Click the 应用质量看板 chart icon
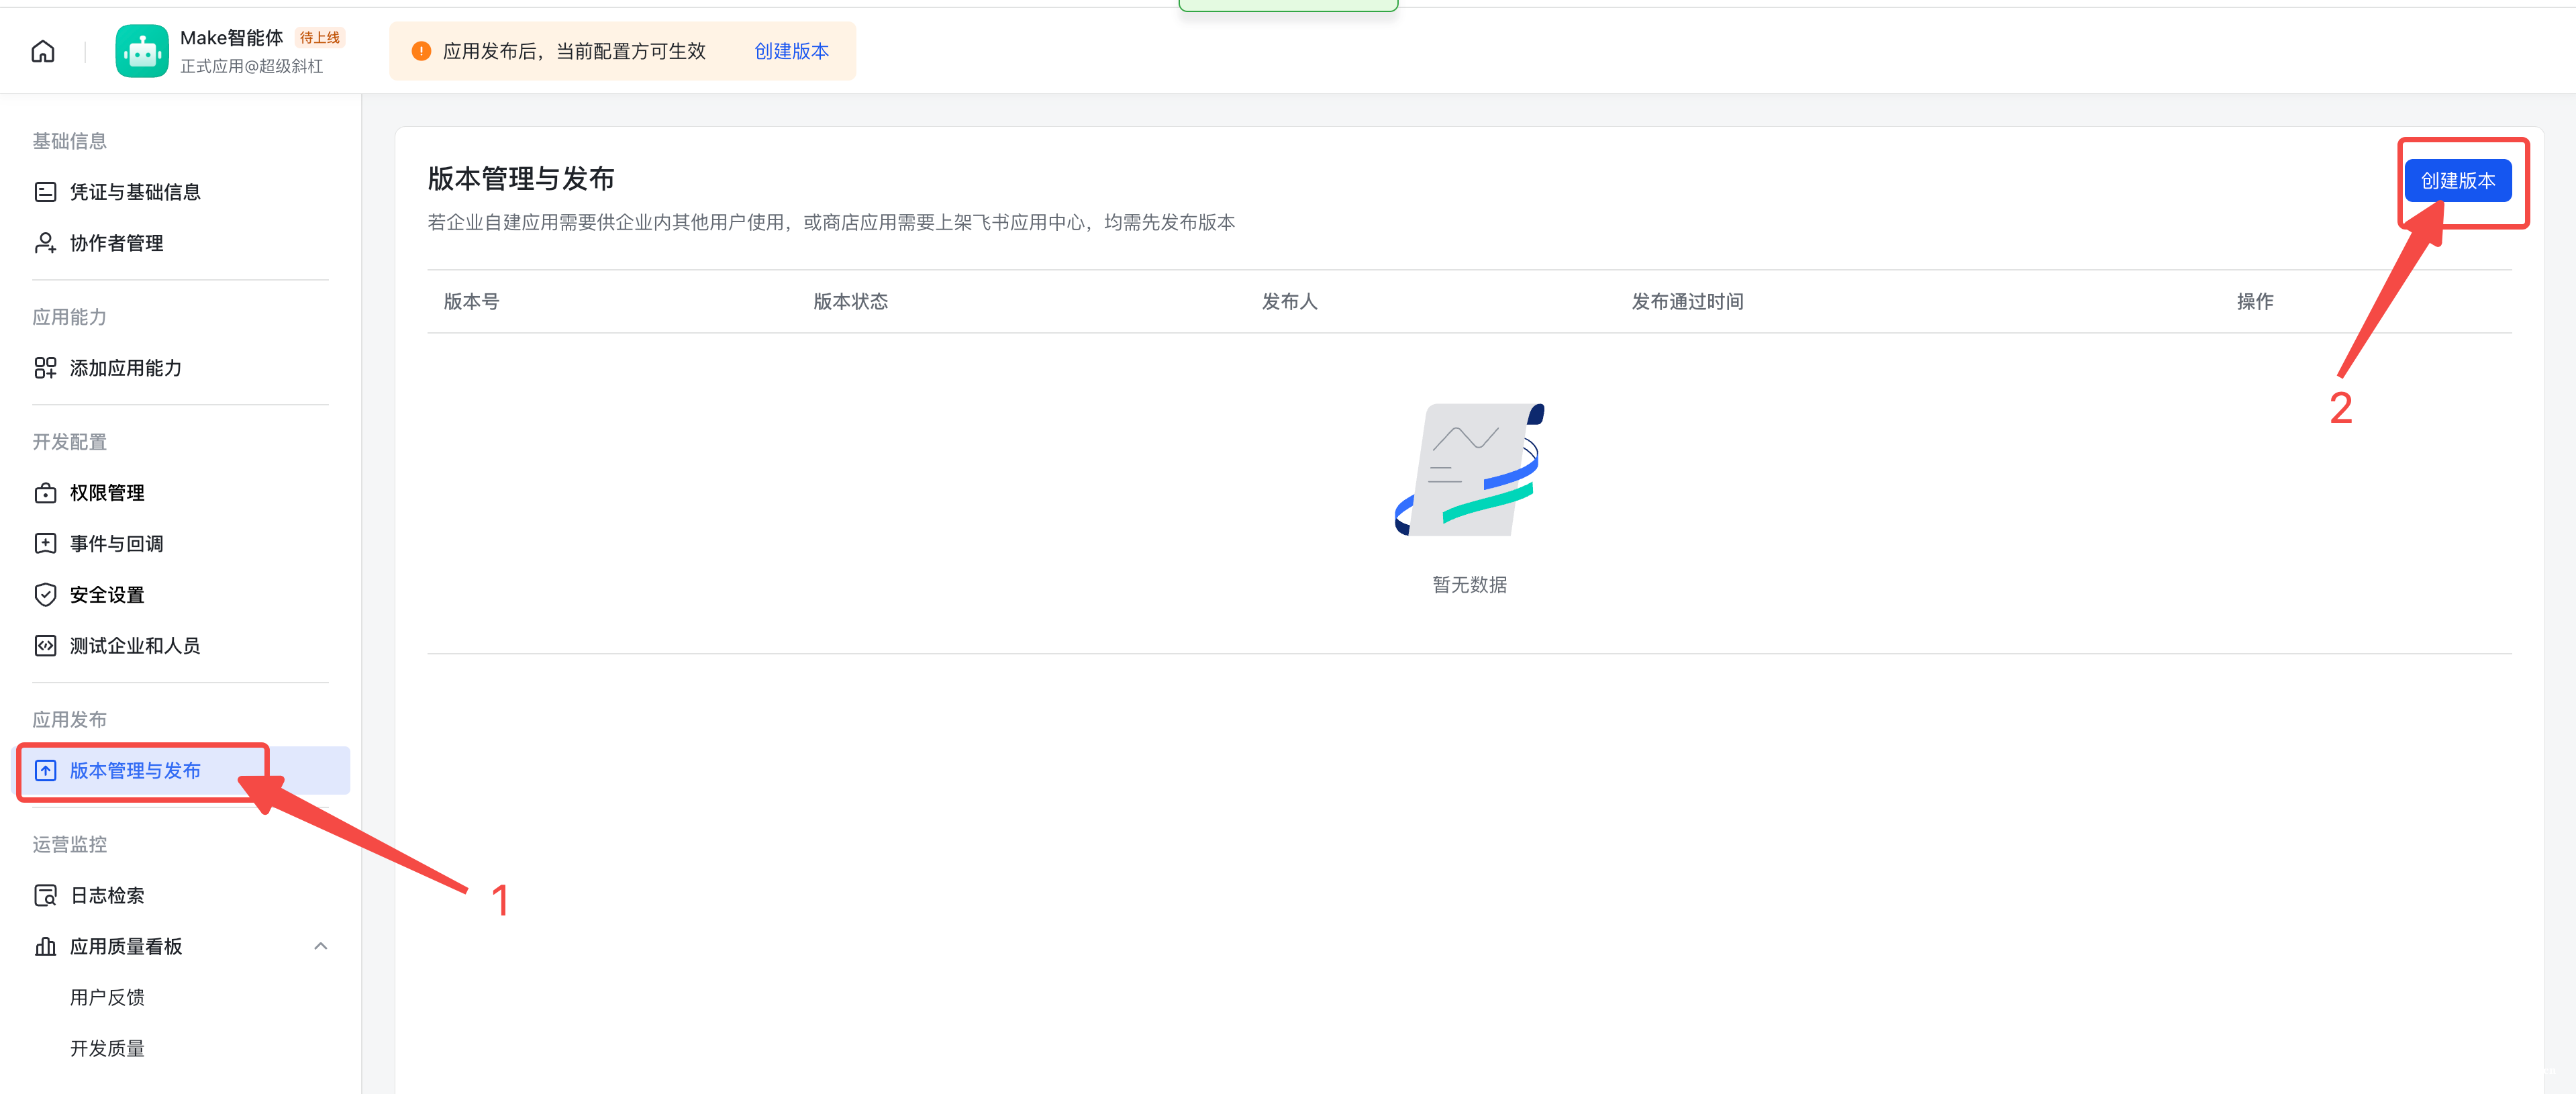 tap(45, 946)
